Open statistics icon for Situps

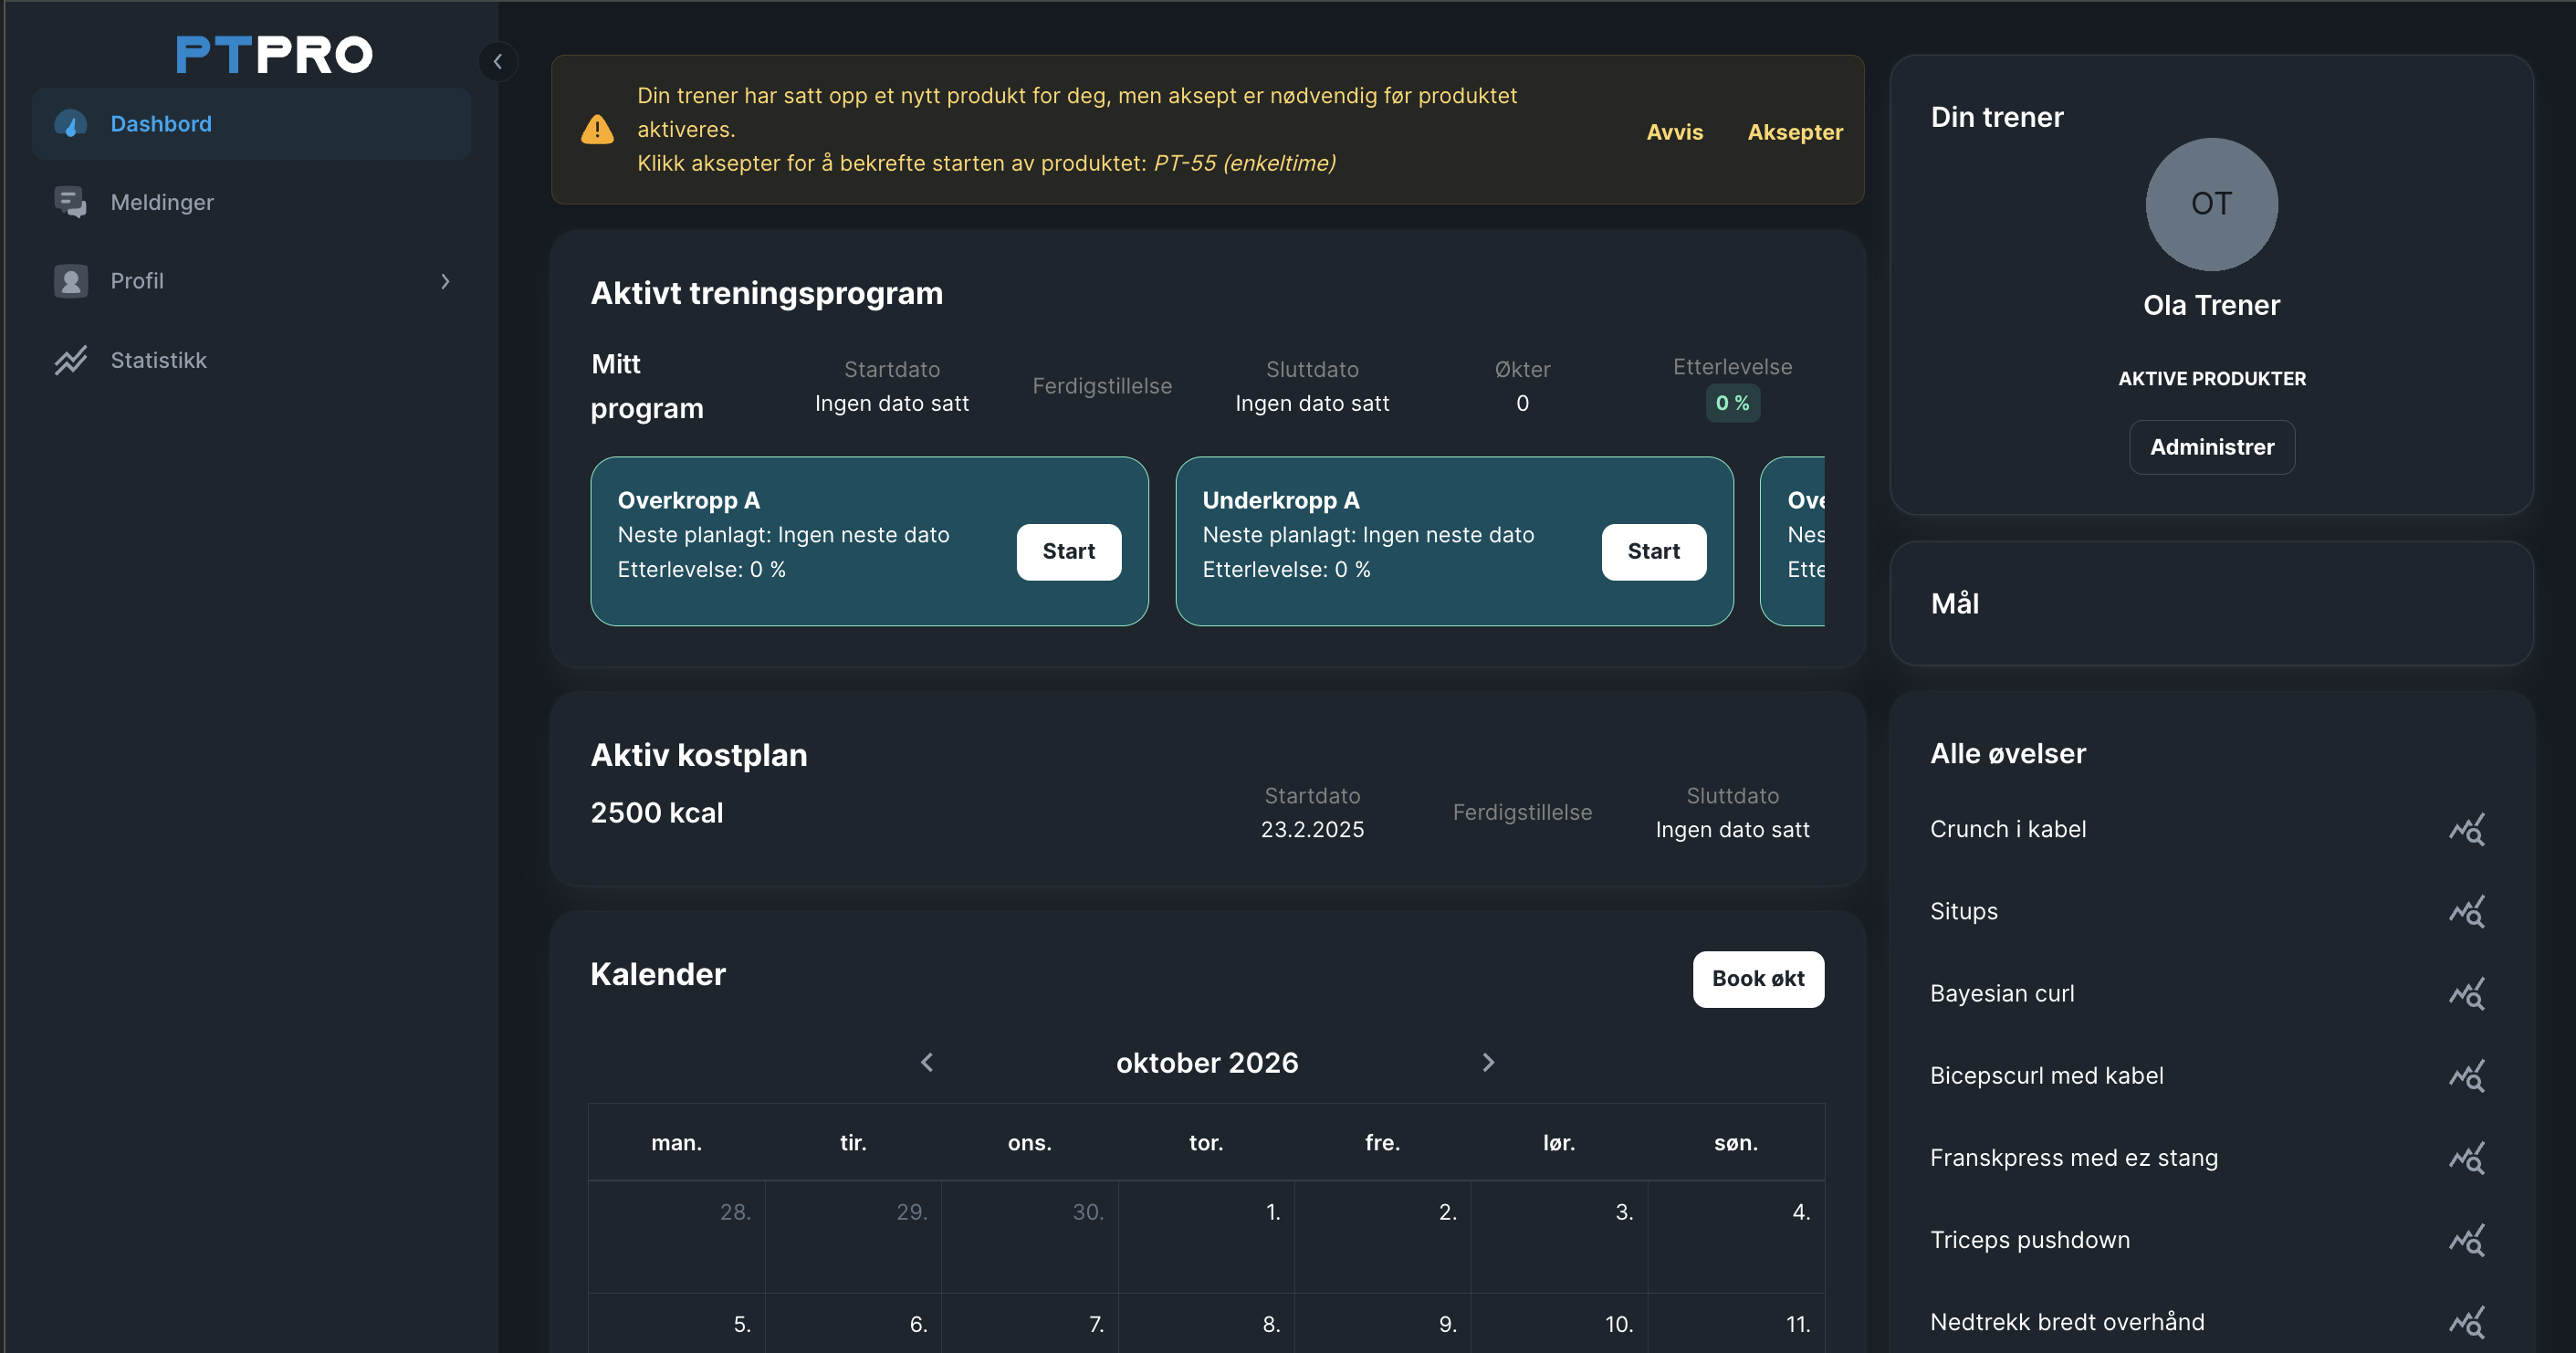tap(2466, 911)
